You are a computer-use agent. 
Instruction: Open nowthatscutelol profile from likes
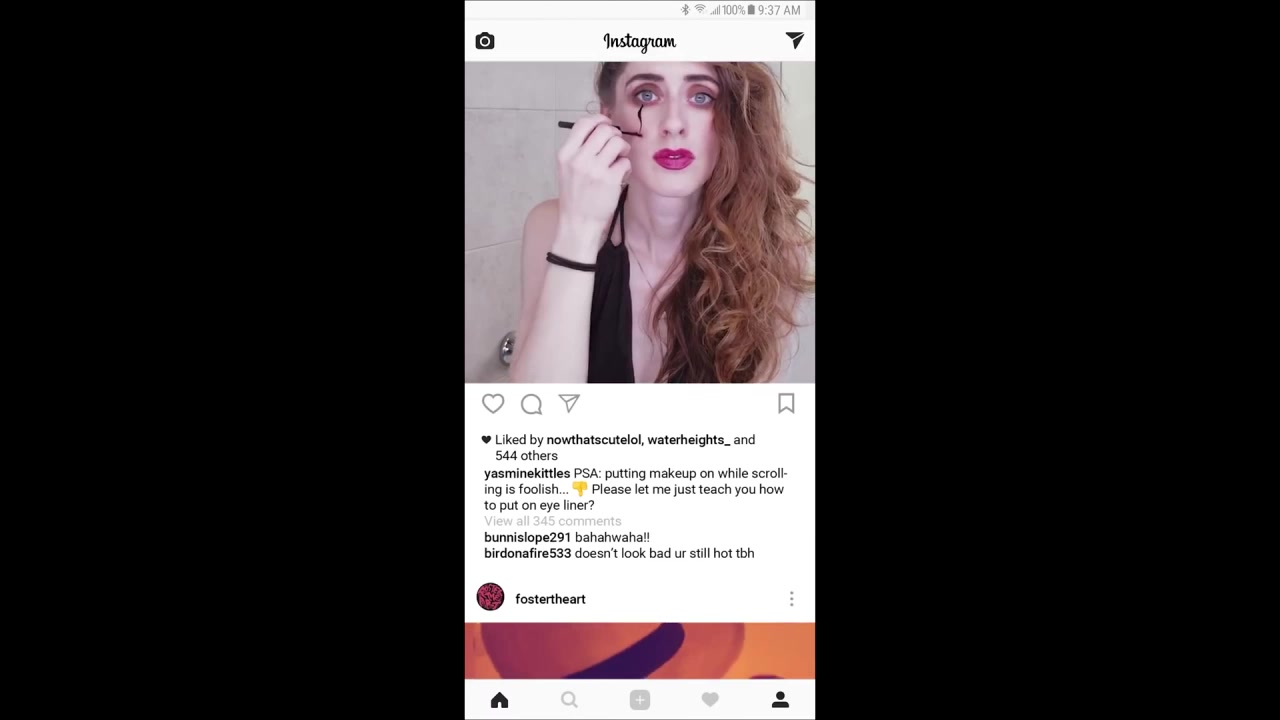click(594, 439)
